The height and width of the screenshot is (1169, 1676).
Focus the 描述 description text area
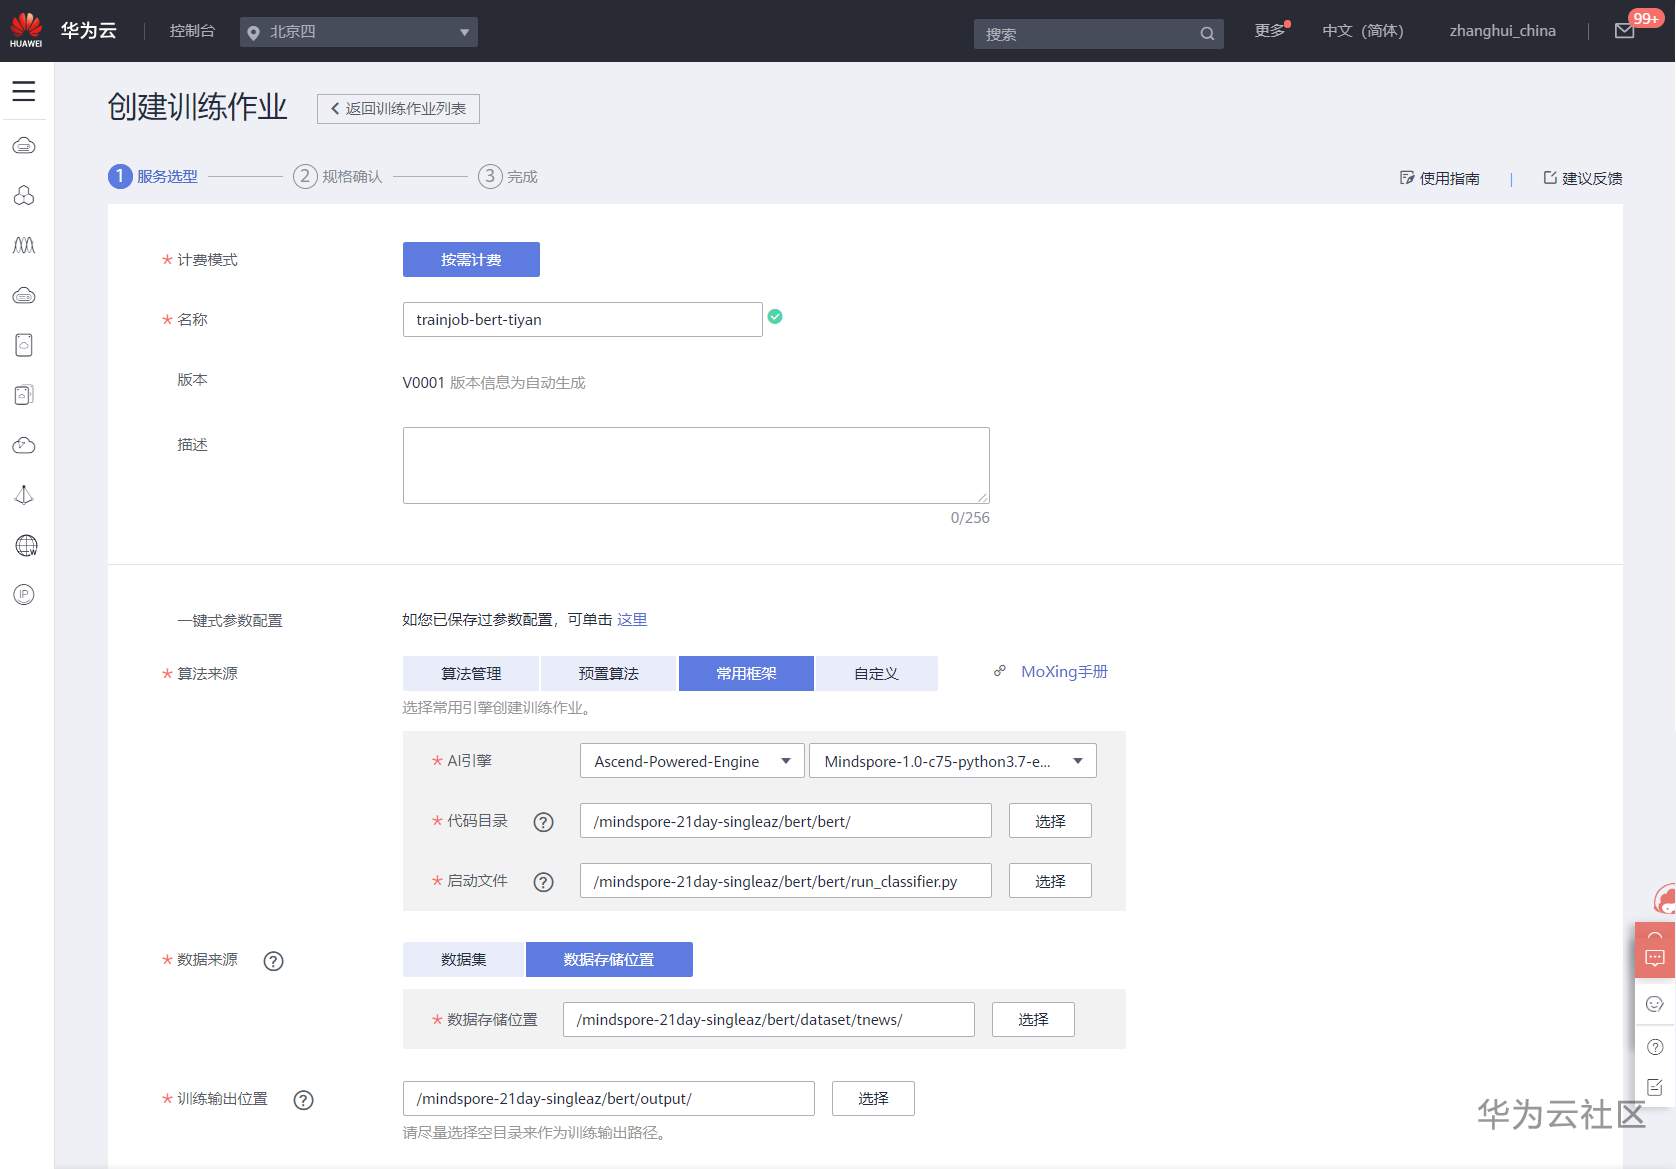pos(696,466)
